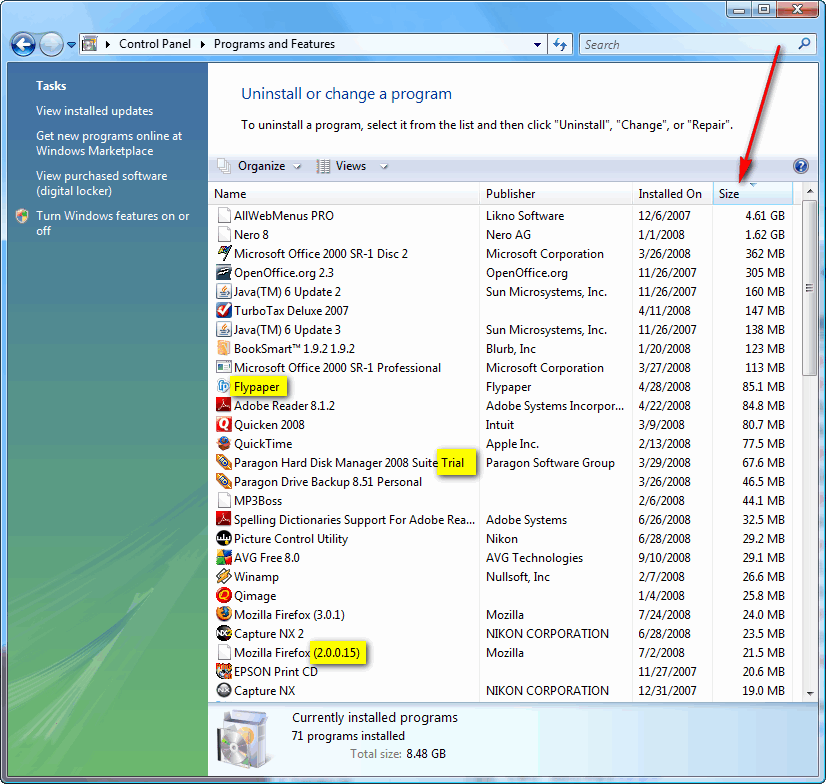The width and height of the screenshot is (826, 784).
Task: Click the magnifier search icon
Action: pyautogui.click(x=804, y=44)
